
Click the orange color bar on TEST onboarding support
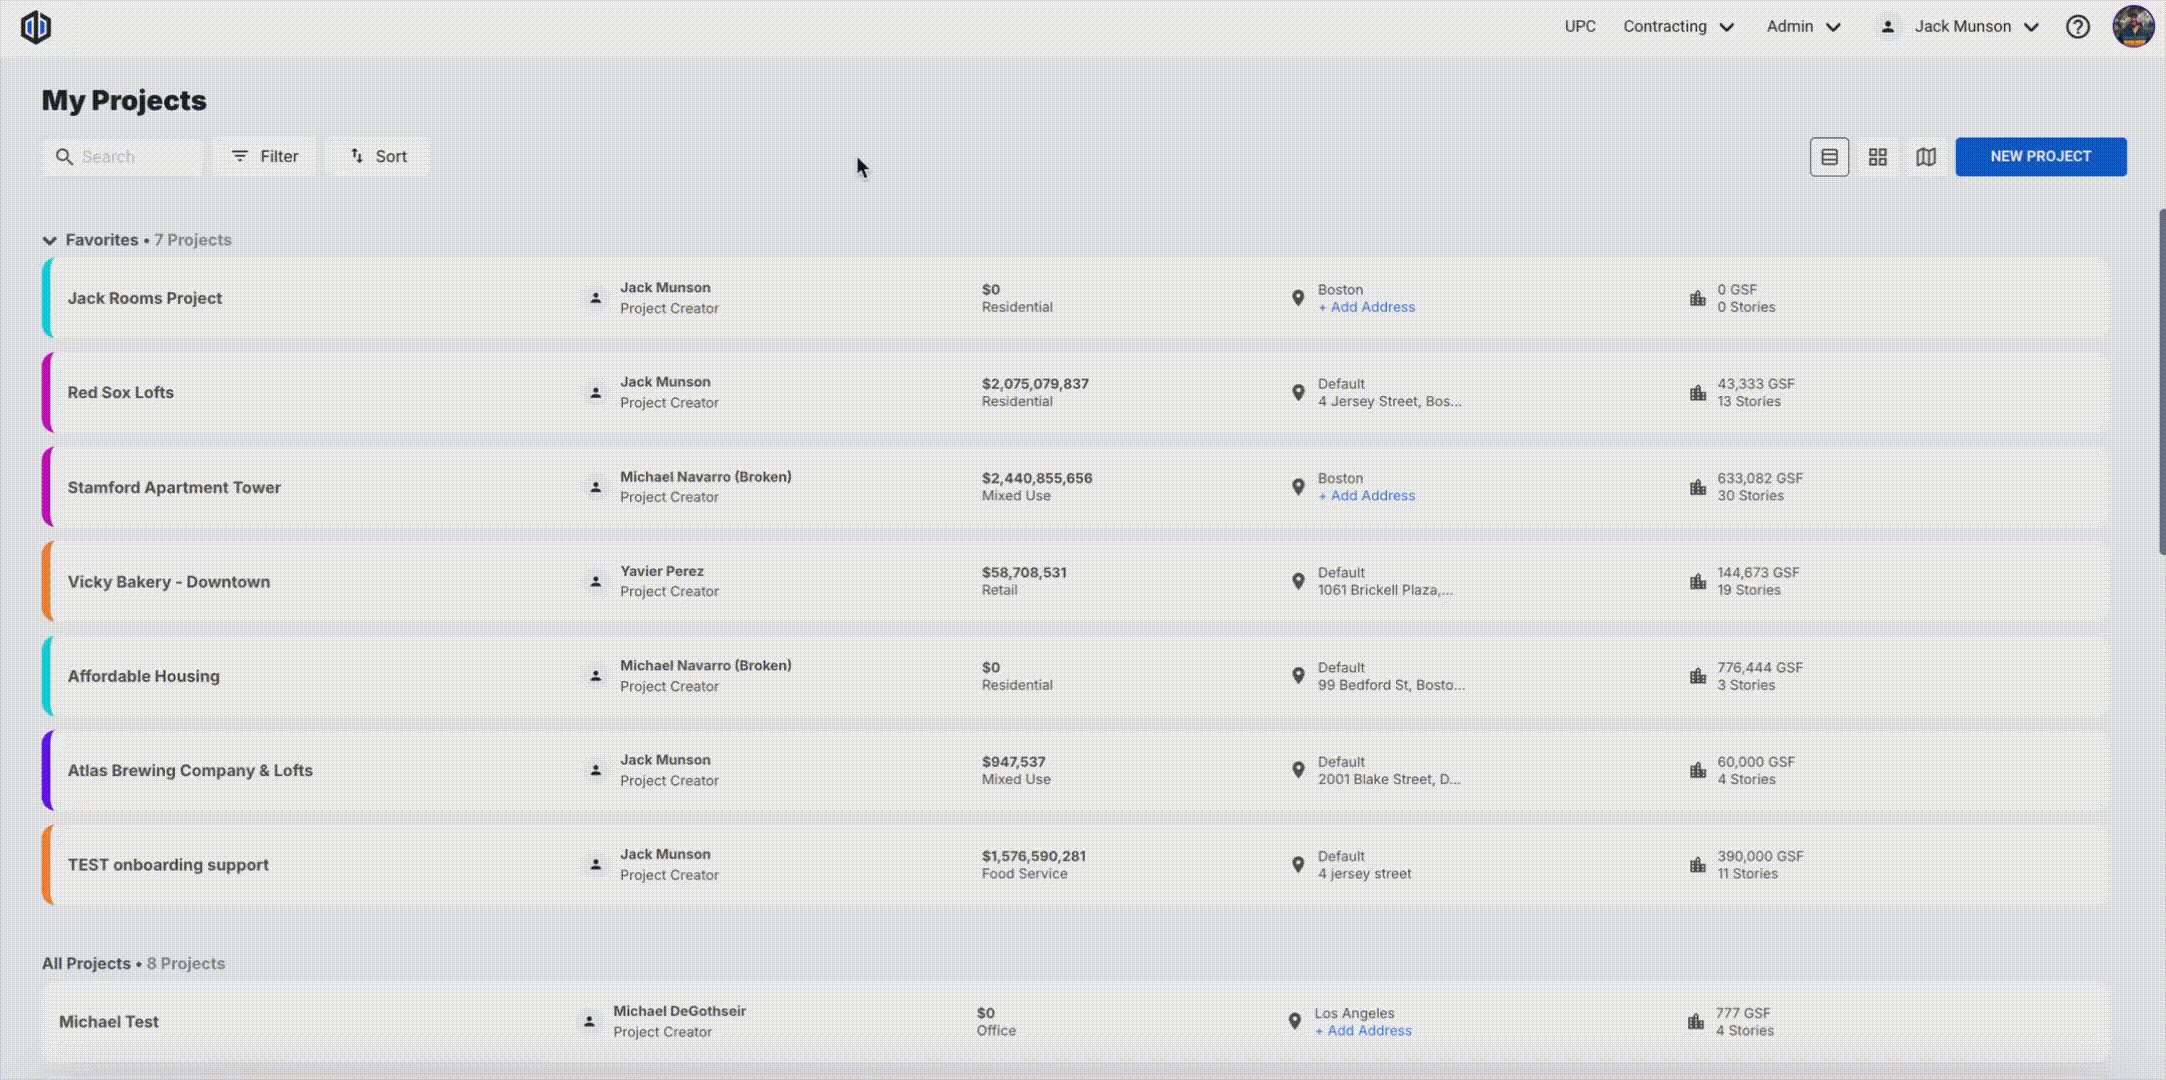tap(46, 865)
